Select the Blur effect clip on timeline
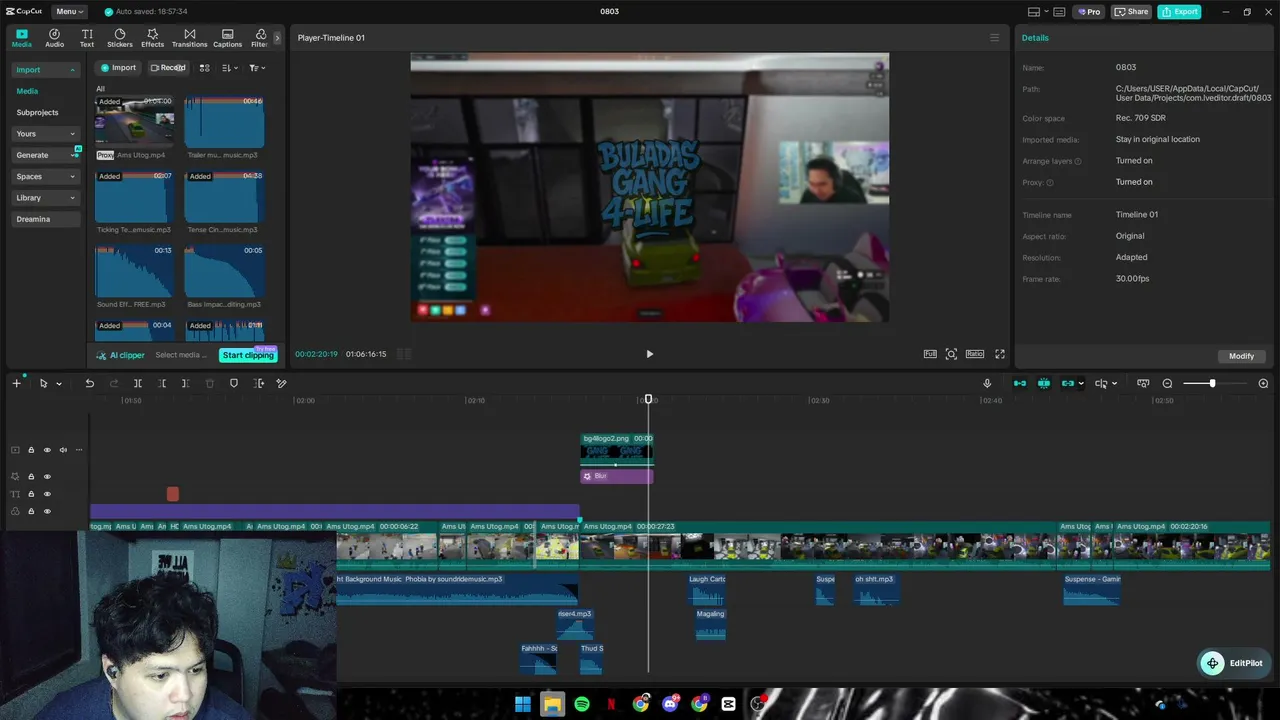This screenshot has height=720, width=1280. [617, 476]
